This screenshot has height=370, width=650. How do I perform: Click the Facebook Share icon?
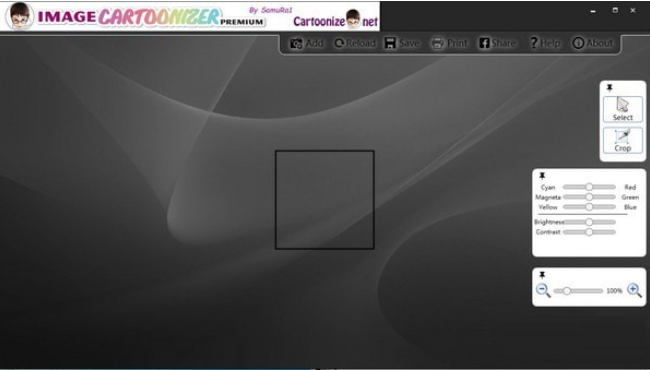pyautogui.click(x=484, y=43)
